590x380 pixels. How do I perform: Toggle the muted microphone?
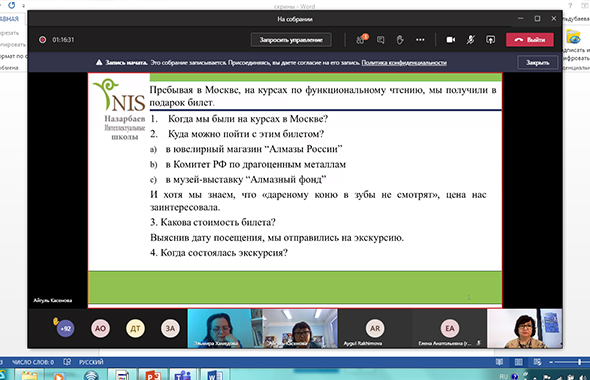pyautogui.click(x=470, y=40)
